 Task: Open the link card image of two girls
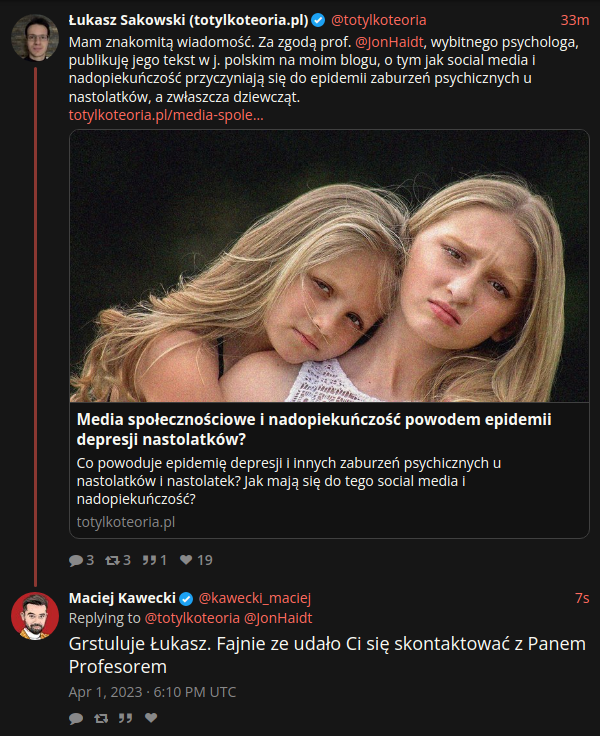coord(329,266)
